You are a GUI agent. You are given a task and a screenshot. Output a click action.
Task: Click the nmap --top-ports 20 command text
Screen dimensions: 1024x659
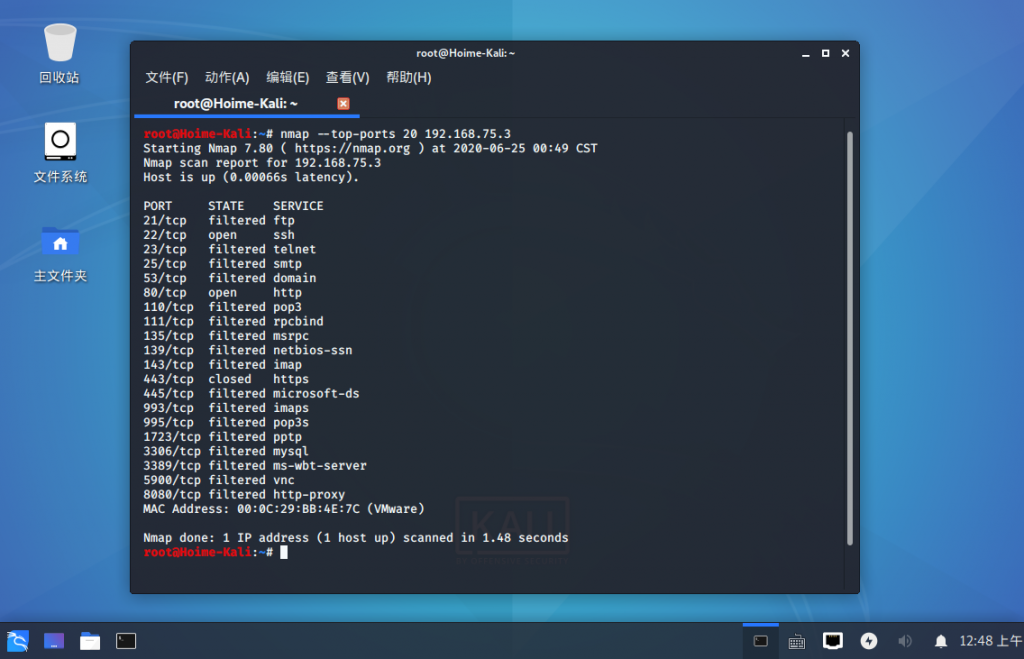point(396,134)
